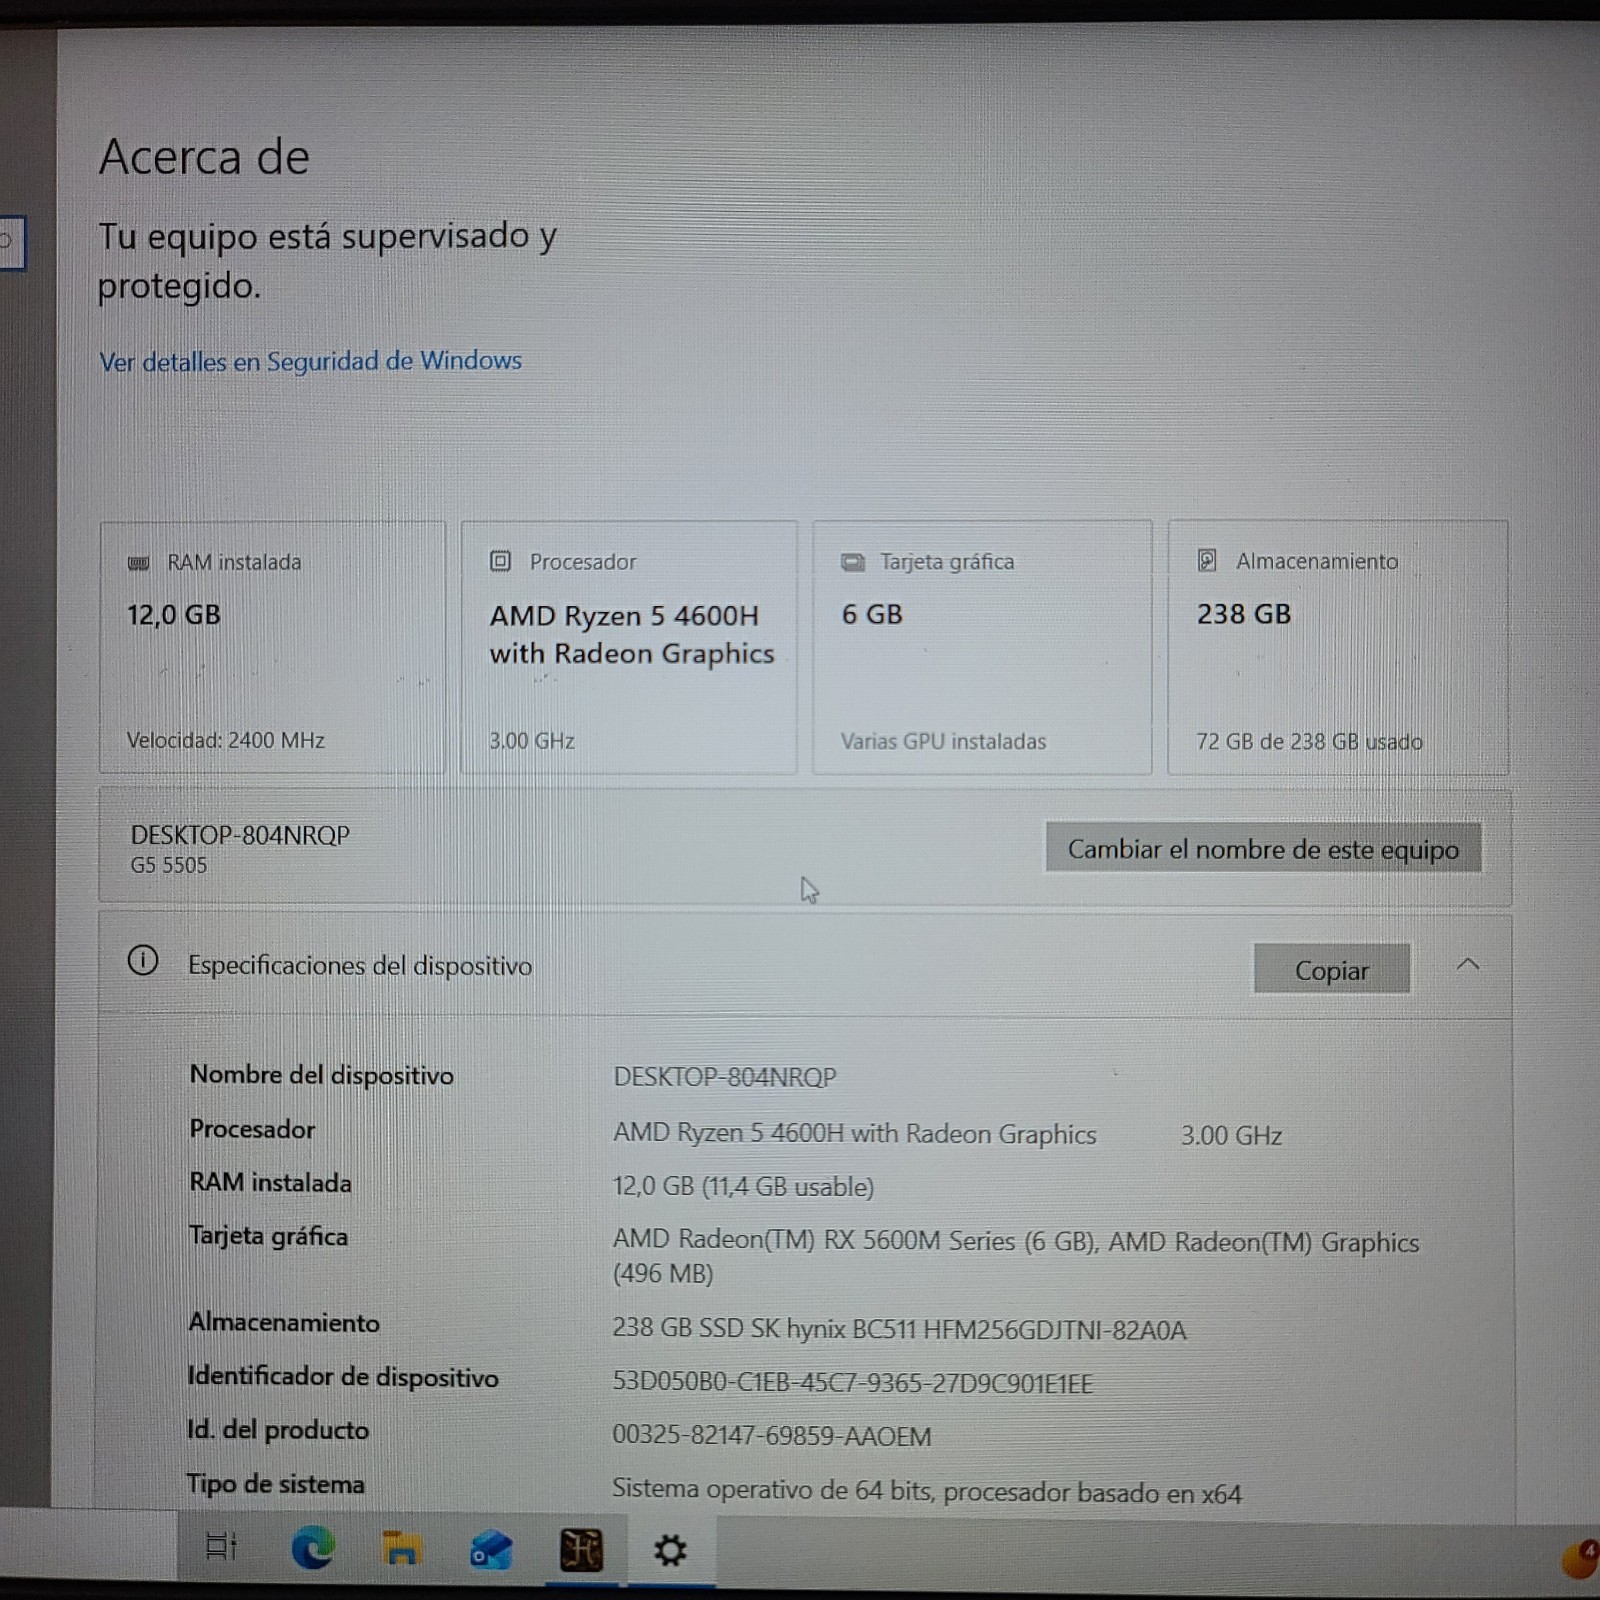
Task: Click info icon beside Especificaciones del dispositivo
Action: [x=143, y=962]
